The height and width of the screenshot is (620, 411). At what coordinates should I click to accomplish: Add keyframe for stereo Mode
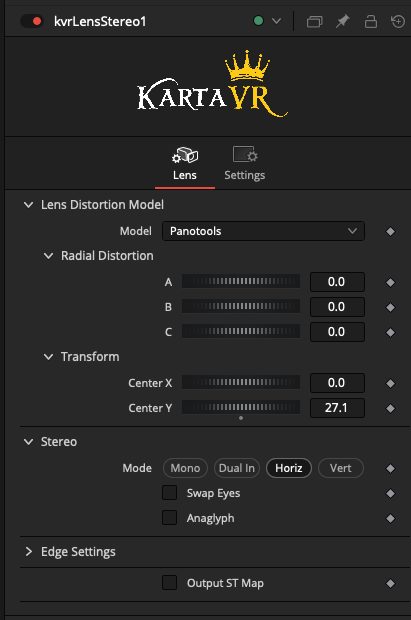point(390,469)
